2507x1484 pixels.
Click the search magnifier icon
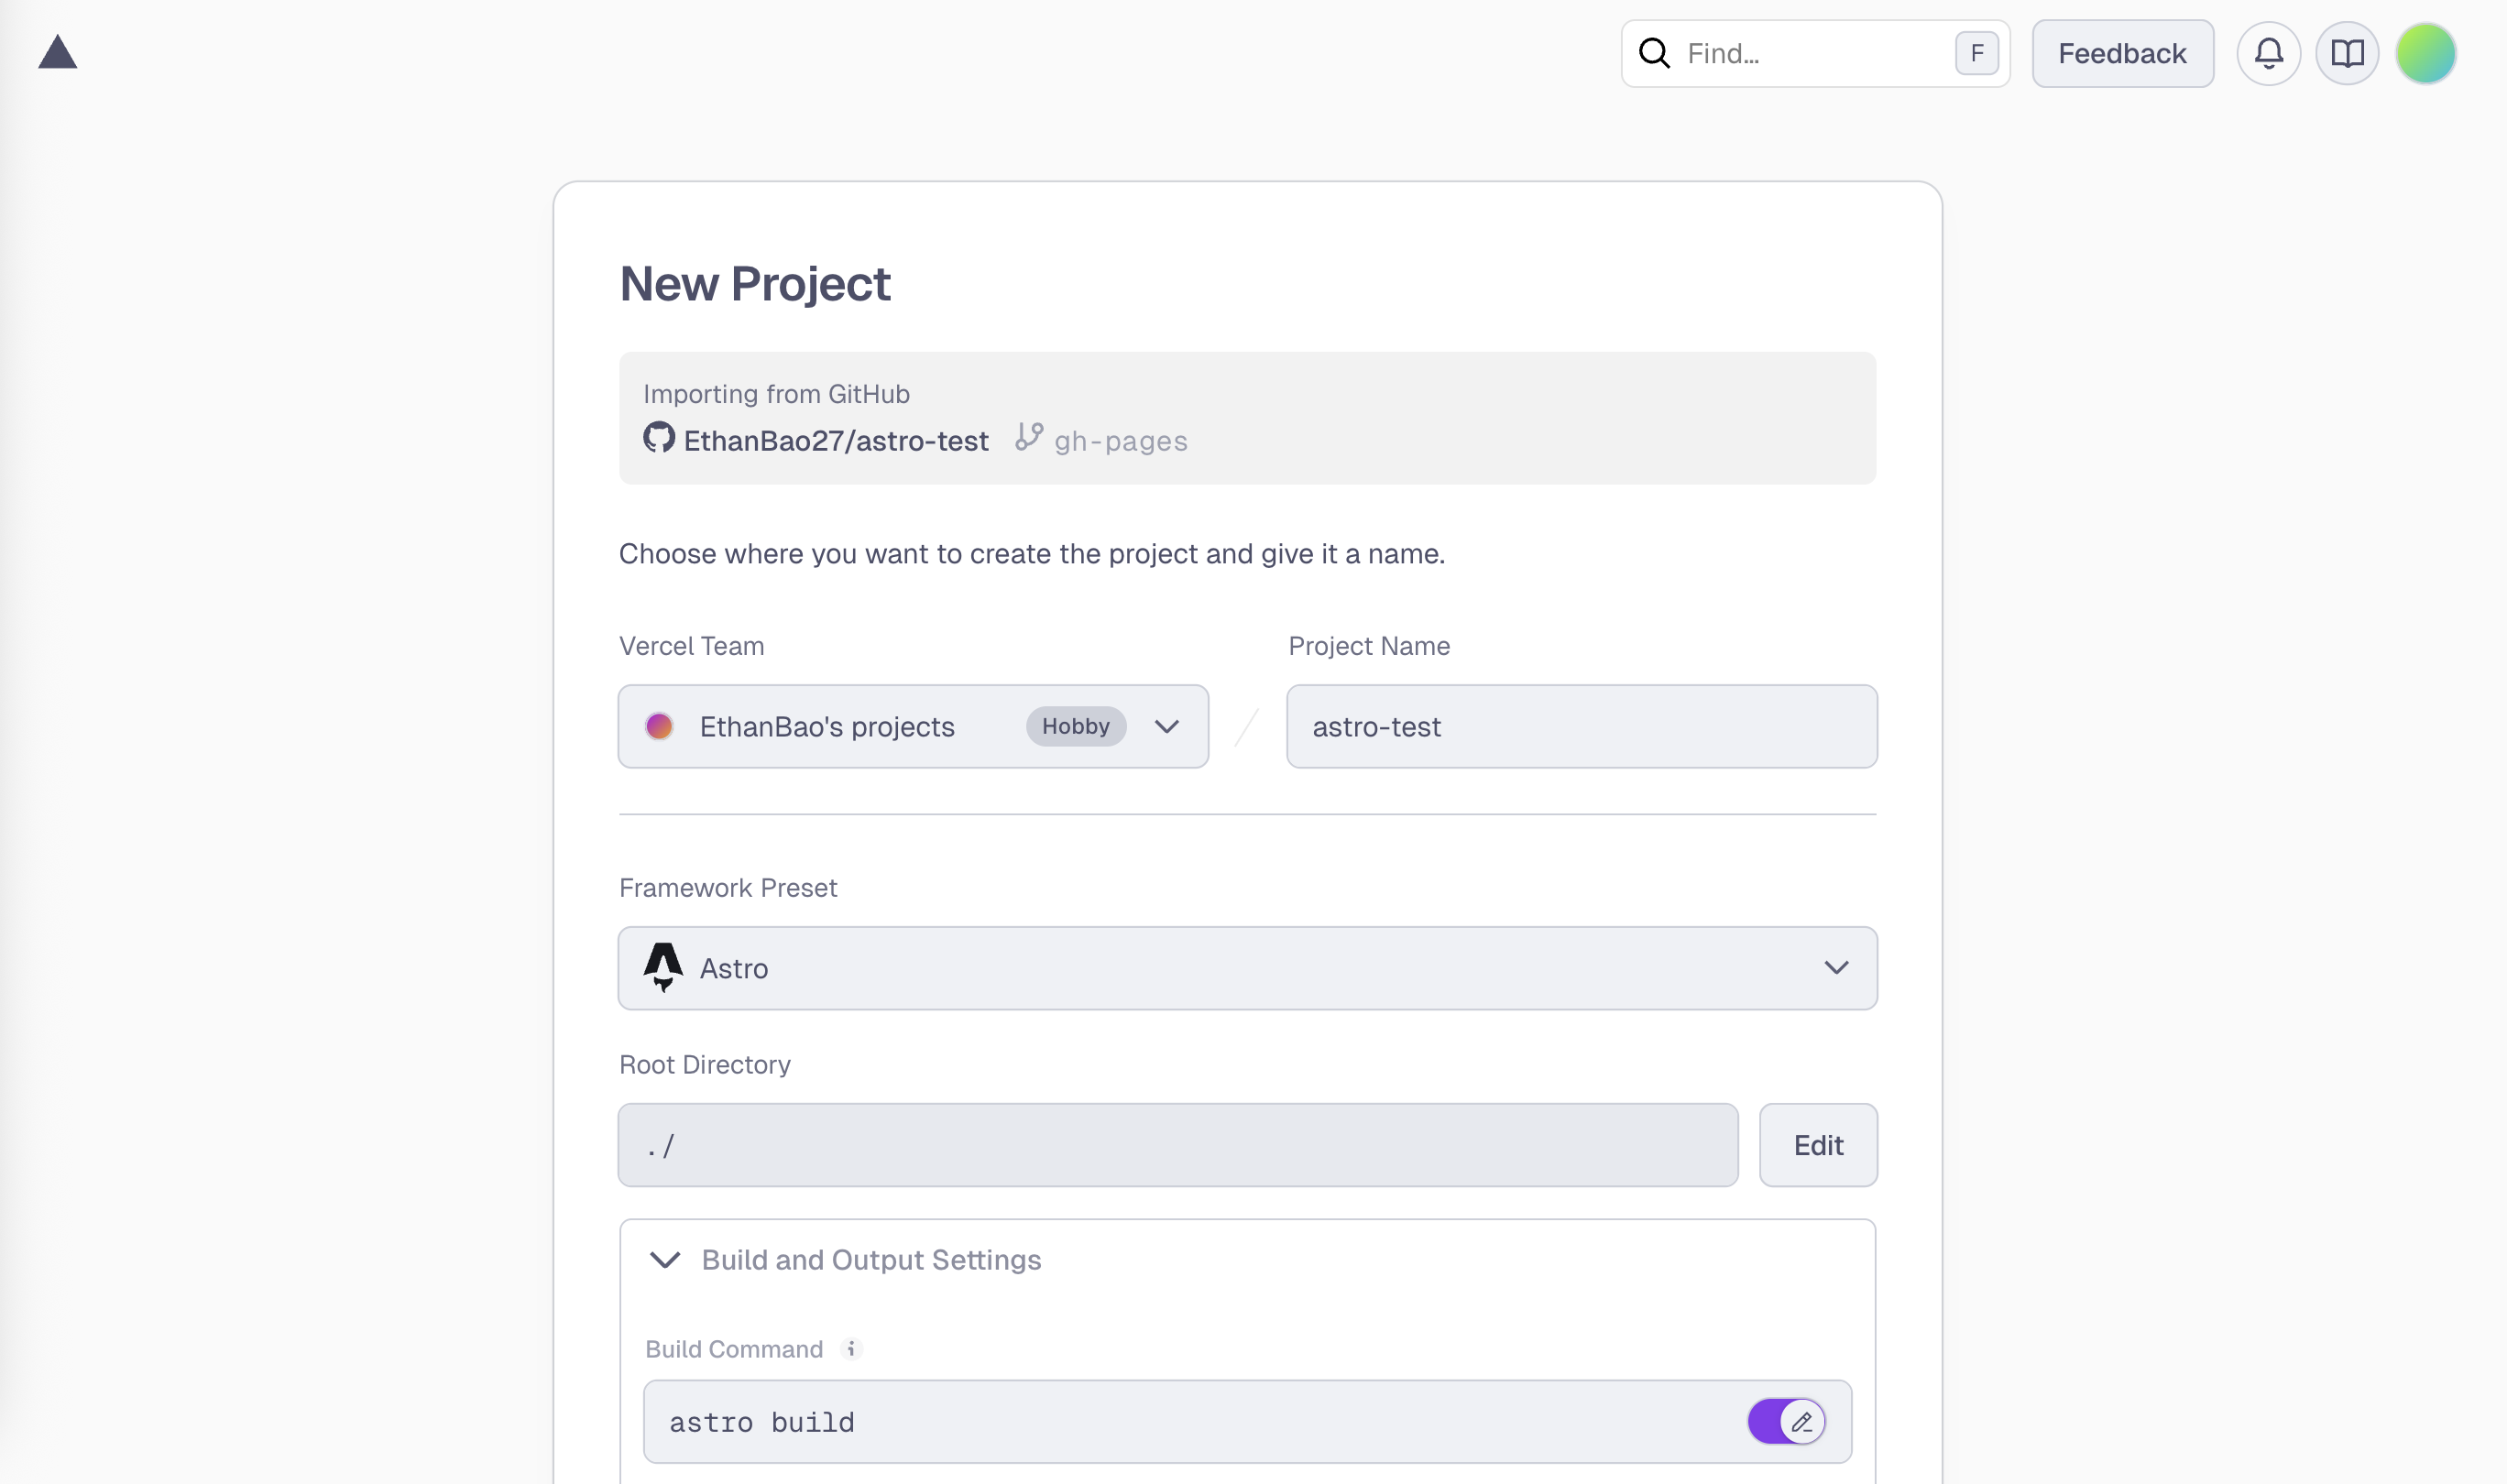(1654, 53)
